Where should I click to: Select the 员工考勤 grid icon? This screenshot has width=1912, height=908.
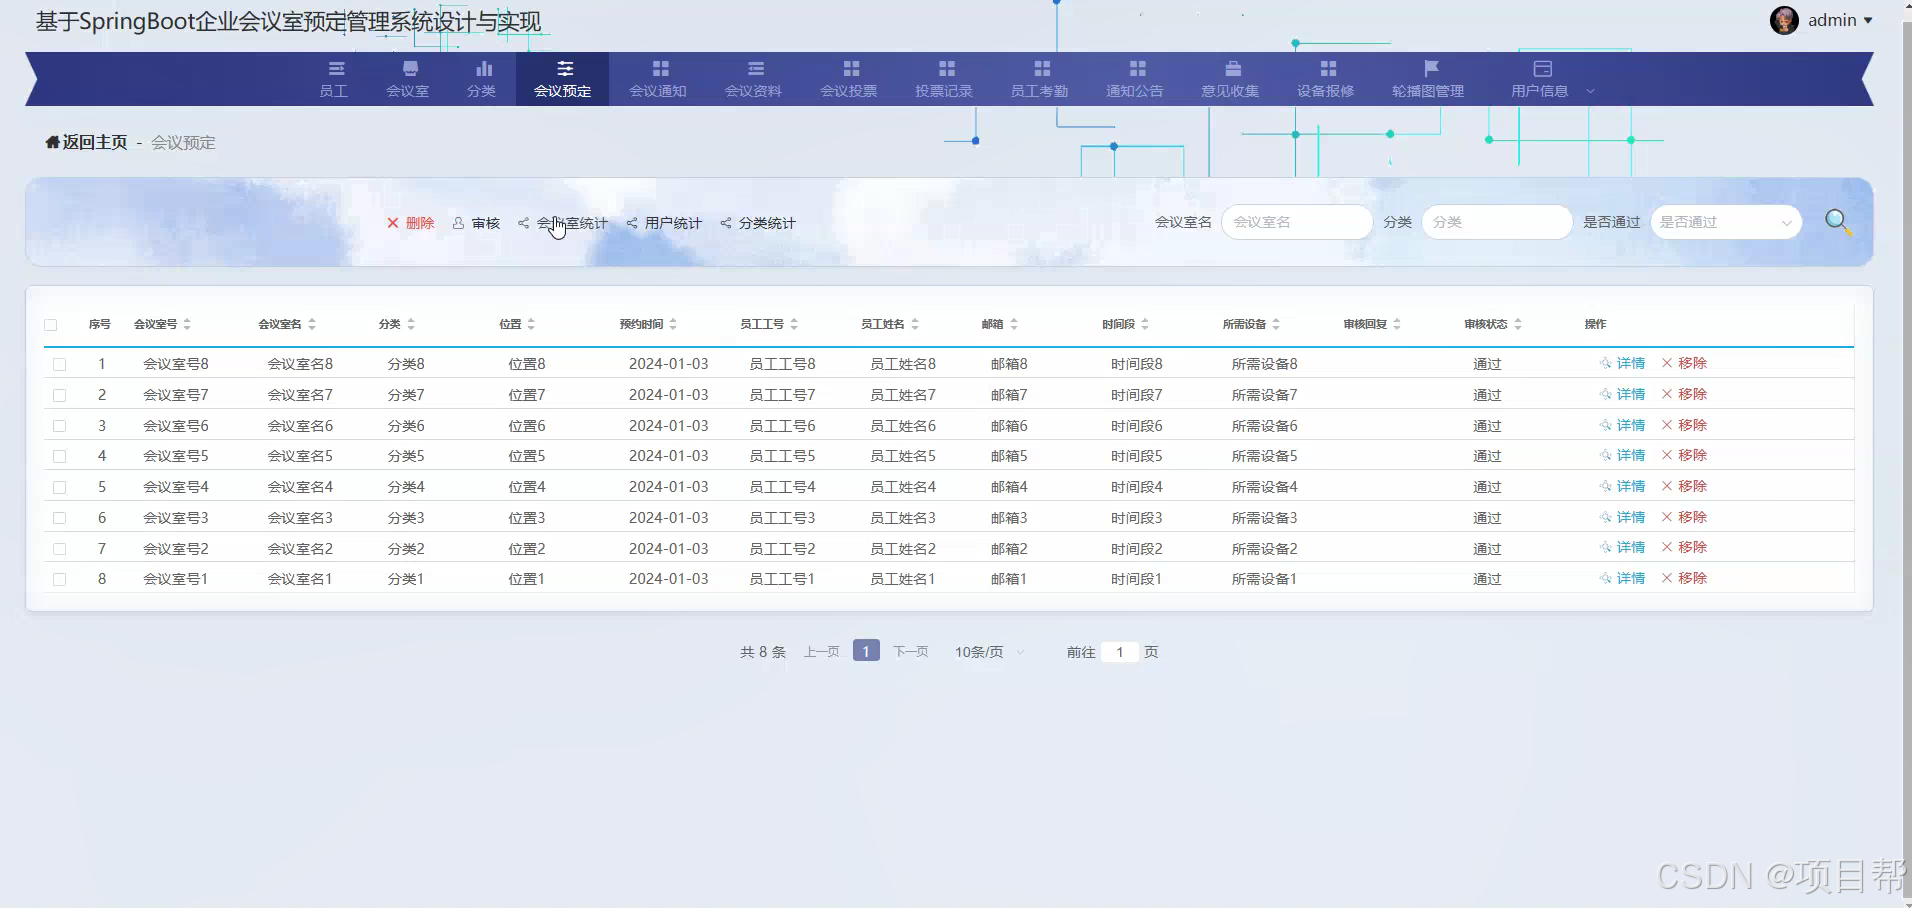coord(1042,68)
